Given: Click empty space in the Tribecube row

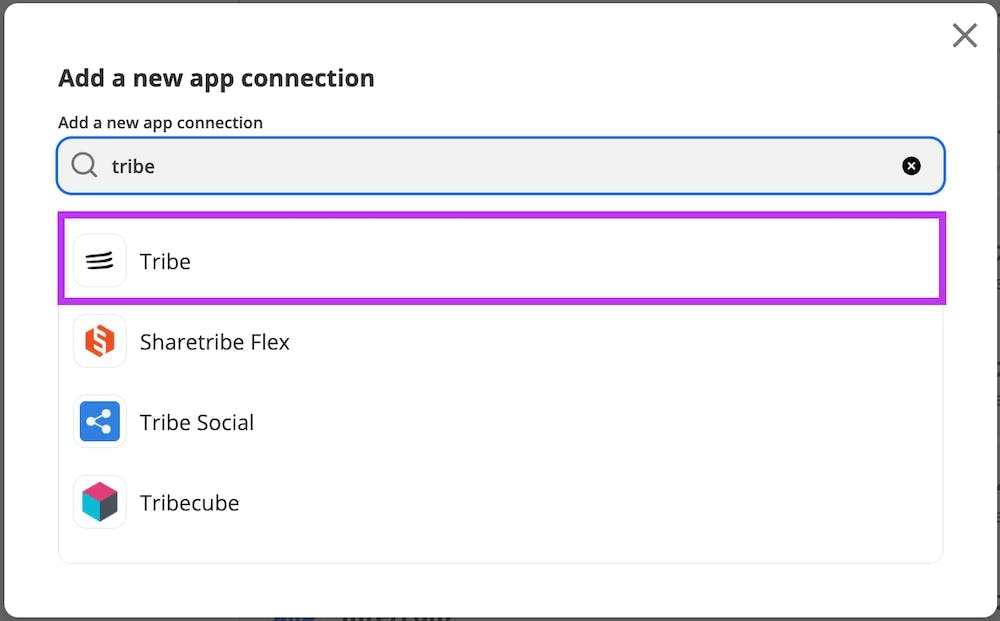Looking at the screenshot, I should (x=600, y=502).
